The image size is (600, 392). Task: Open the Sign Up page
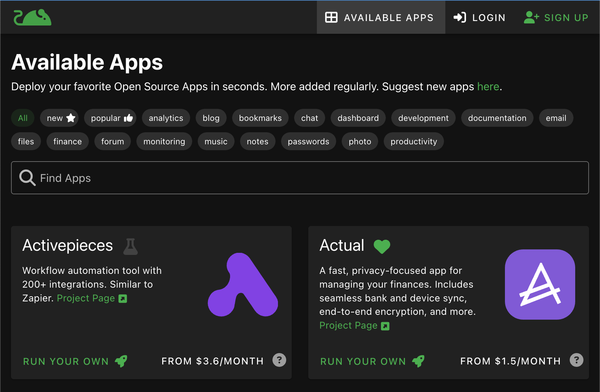[556, 18]
